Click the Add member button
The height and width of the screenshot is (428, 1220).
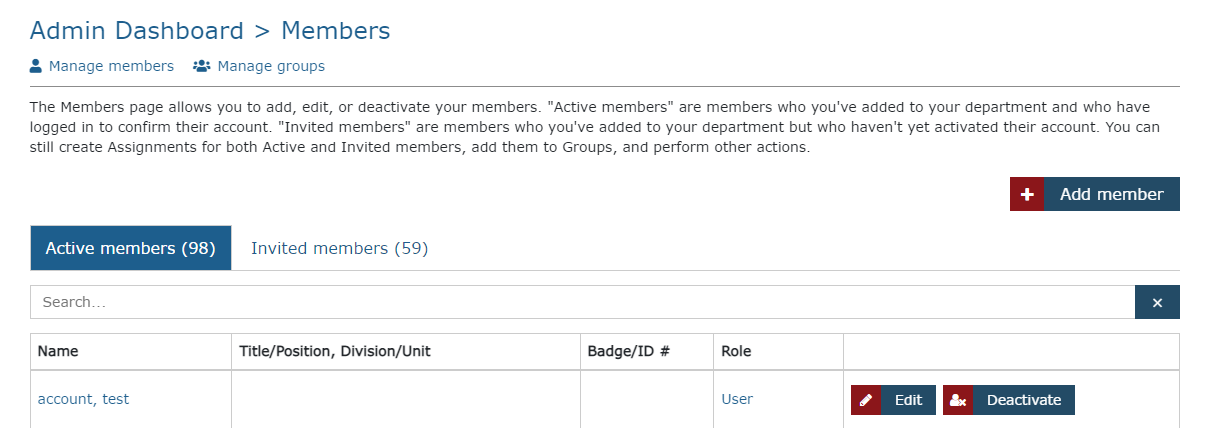1095,194
